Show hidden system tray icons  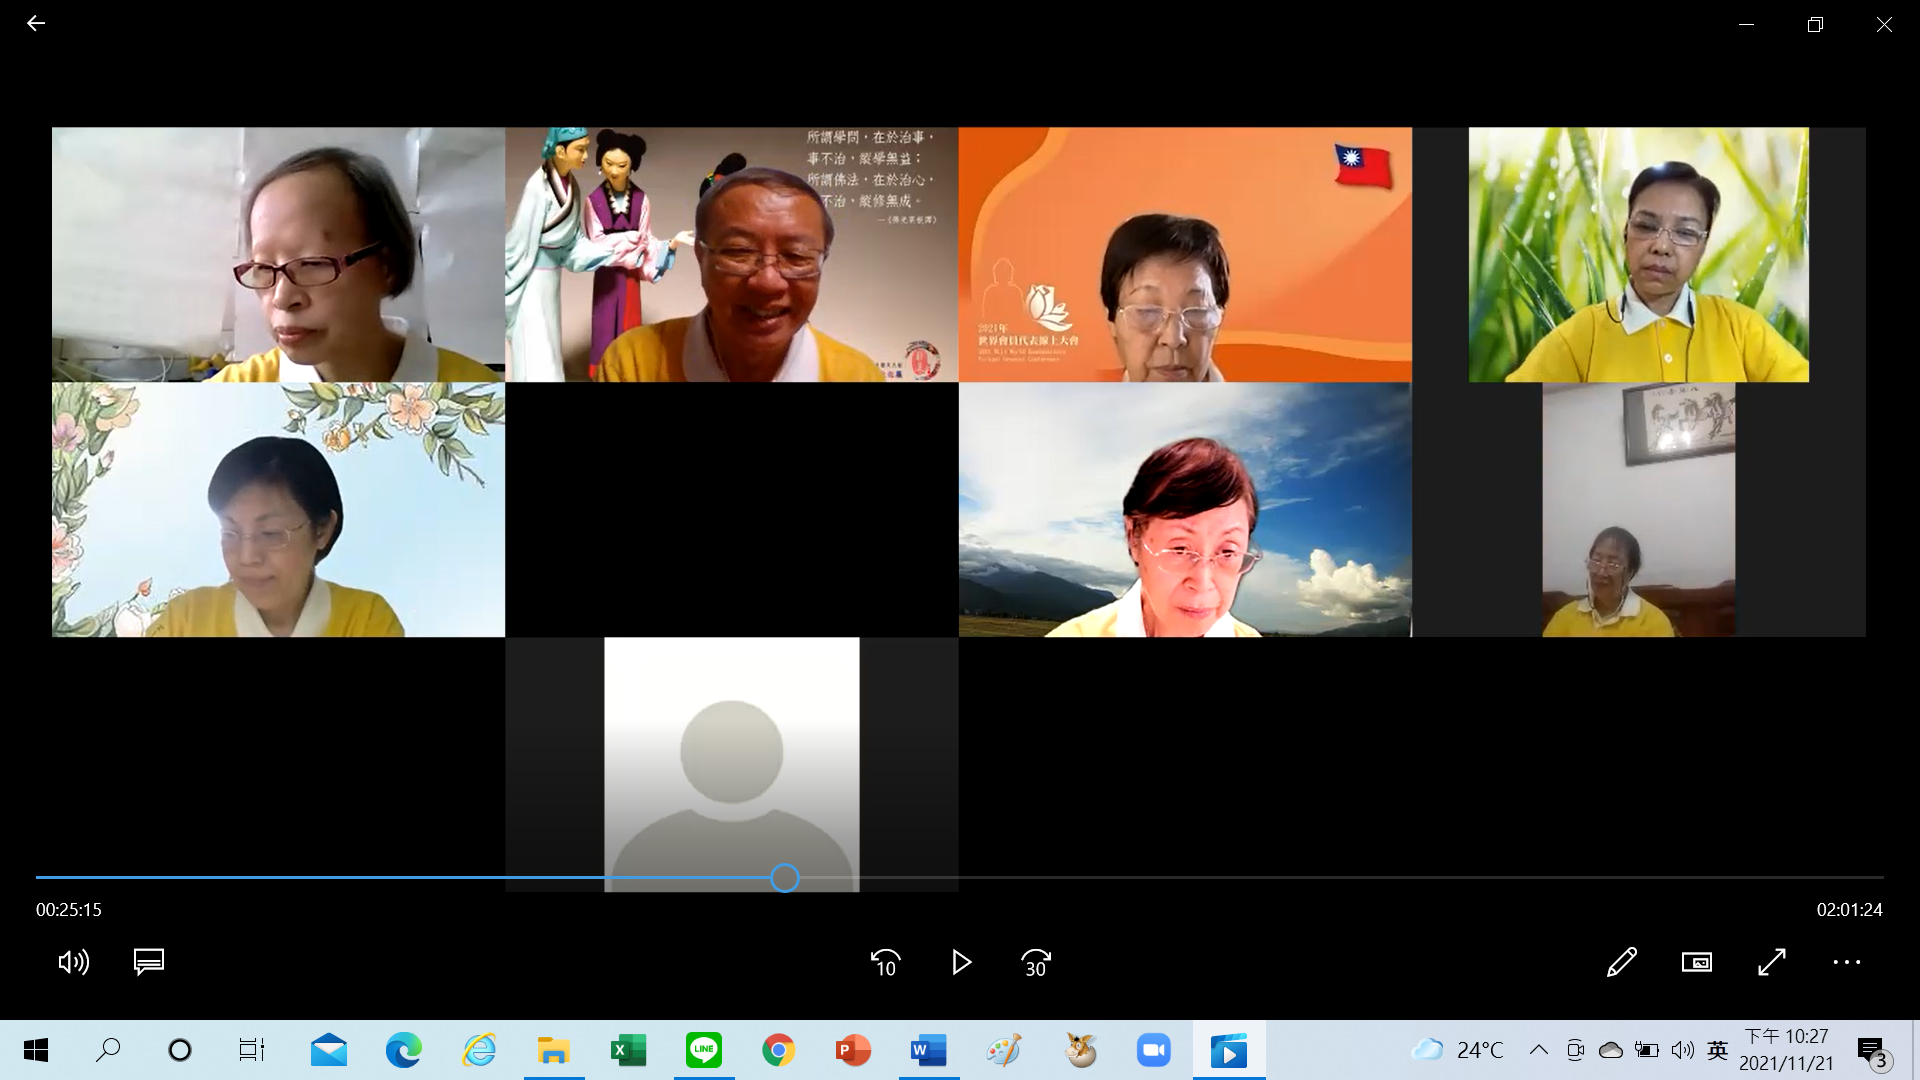coord(1538,1050)
